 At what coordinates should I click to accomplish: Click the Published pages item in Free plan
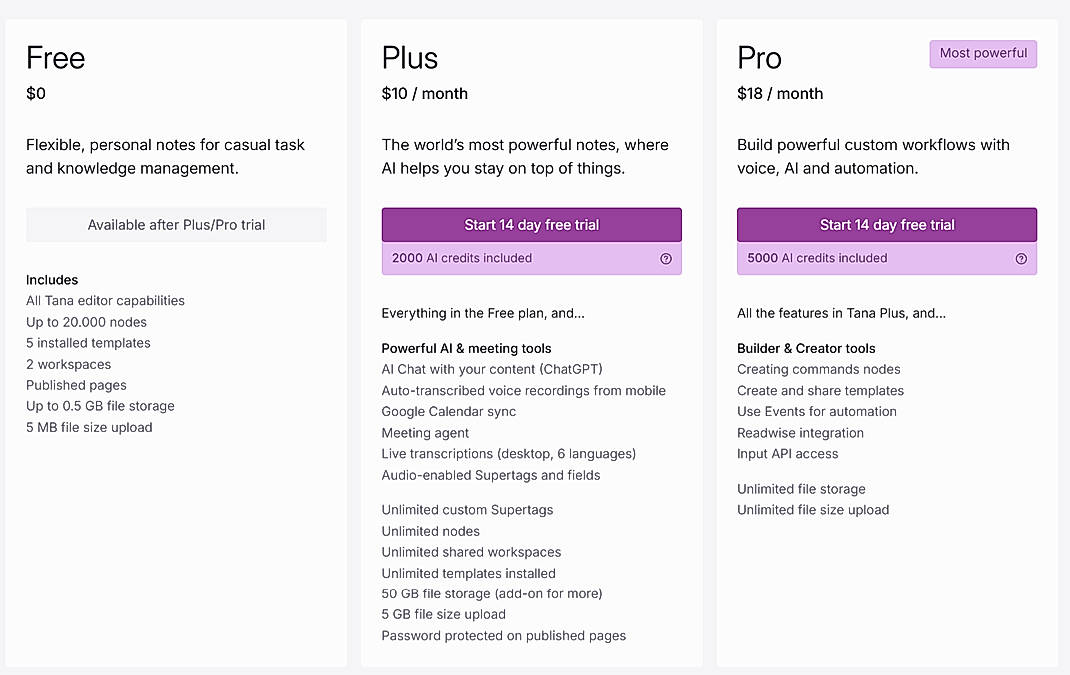pyautogui.click(x=76, y=385)
